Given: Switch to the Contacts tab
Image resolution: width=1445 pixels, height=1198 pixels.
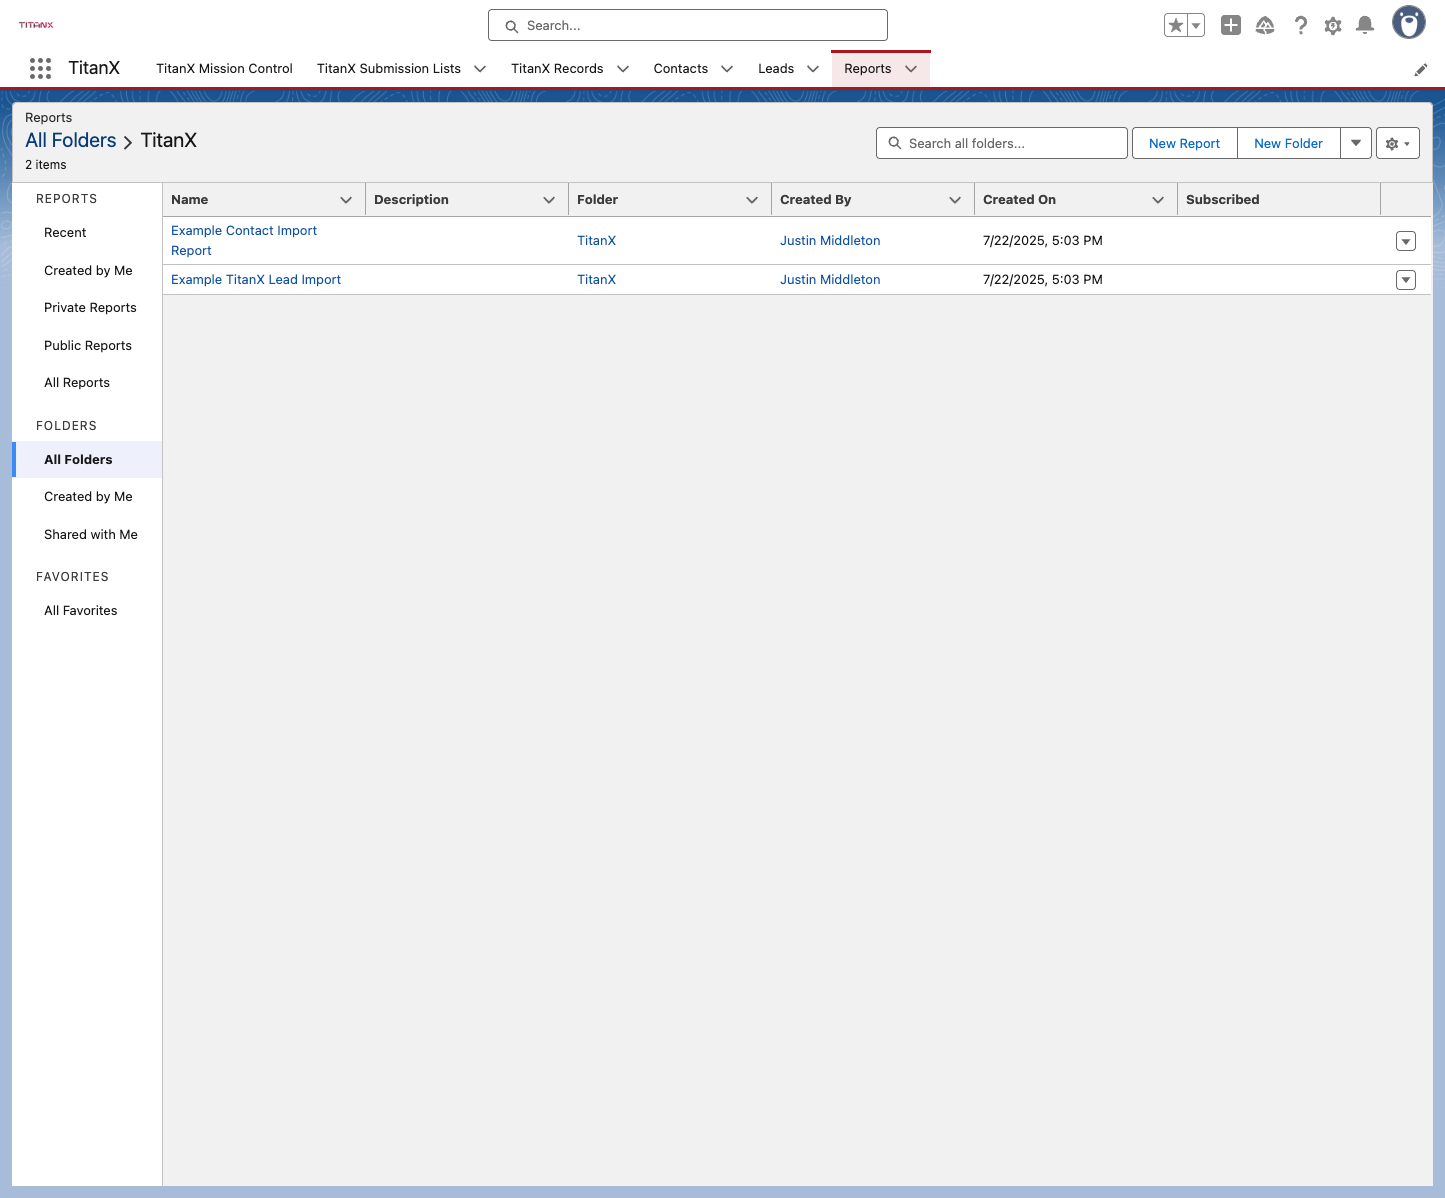Looking at the screenshot, I should coord(681,69).
